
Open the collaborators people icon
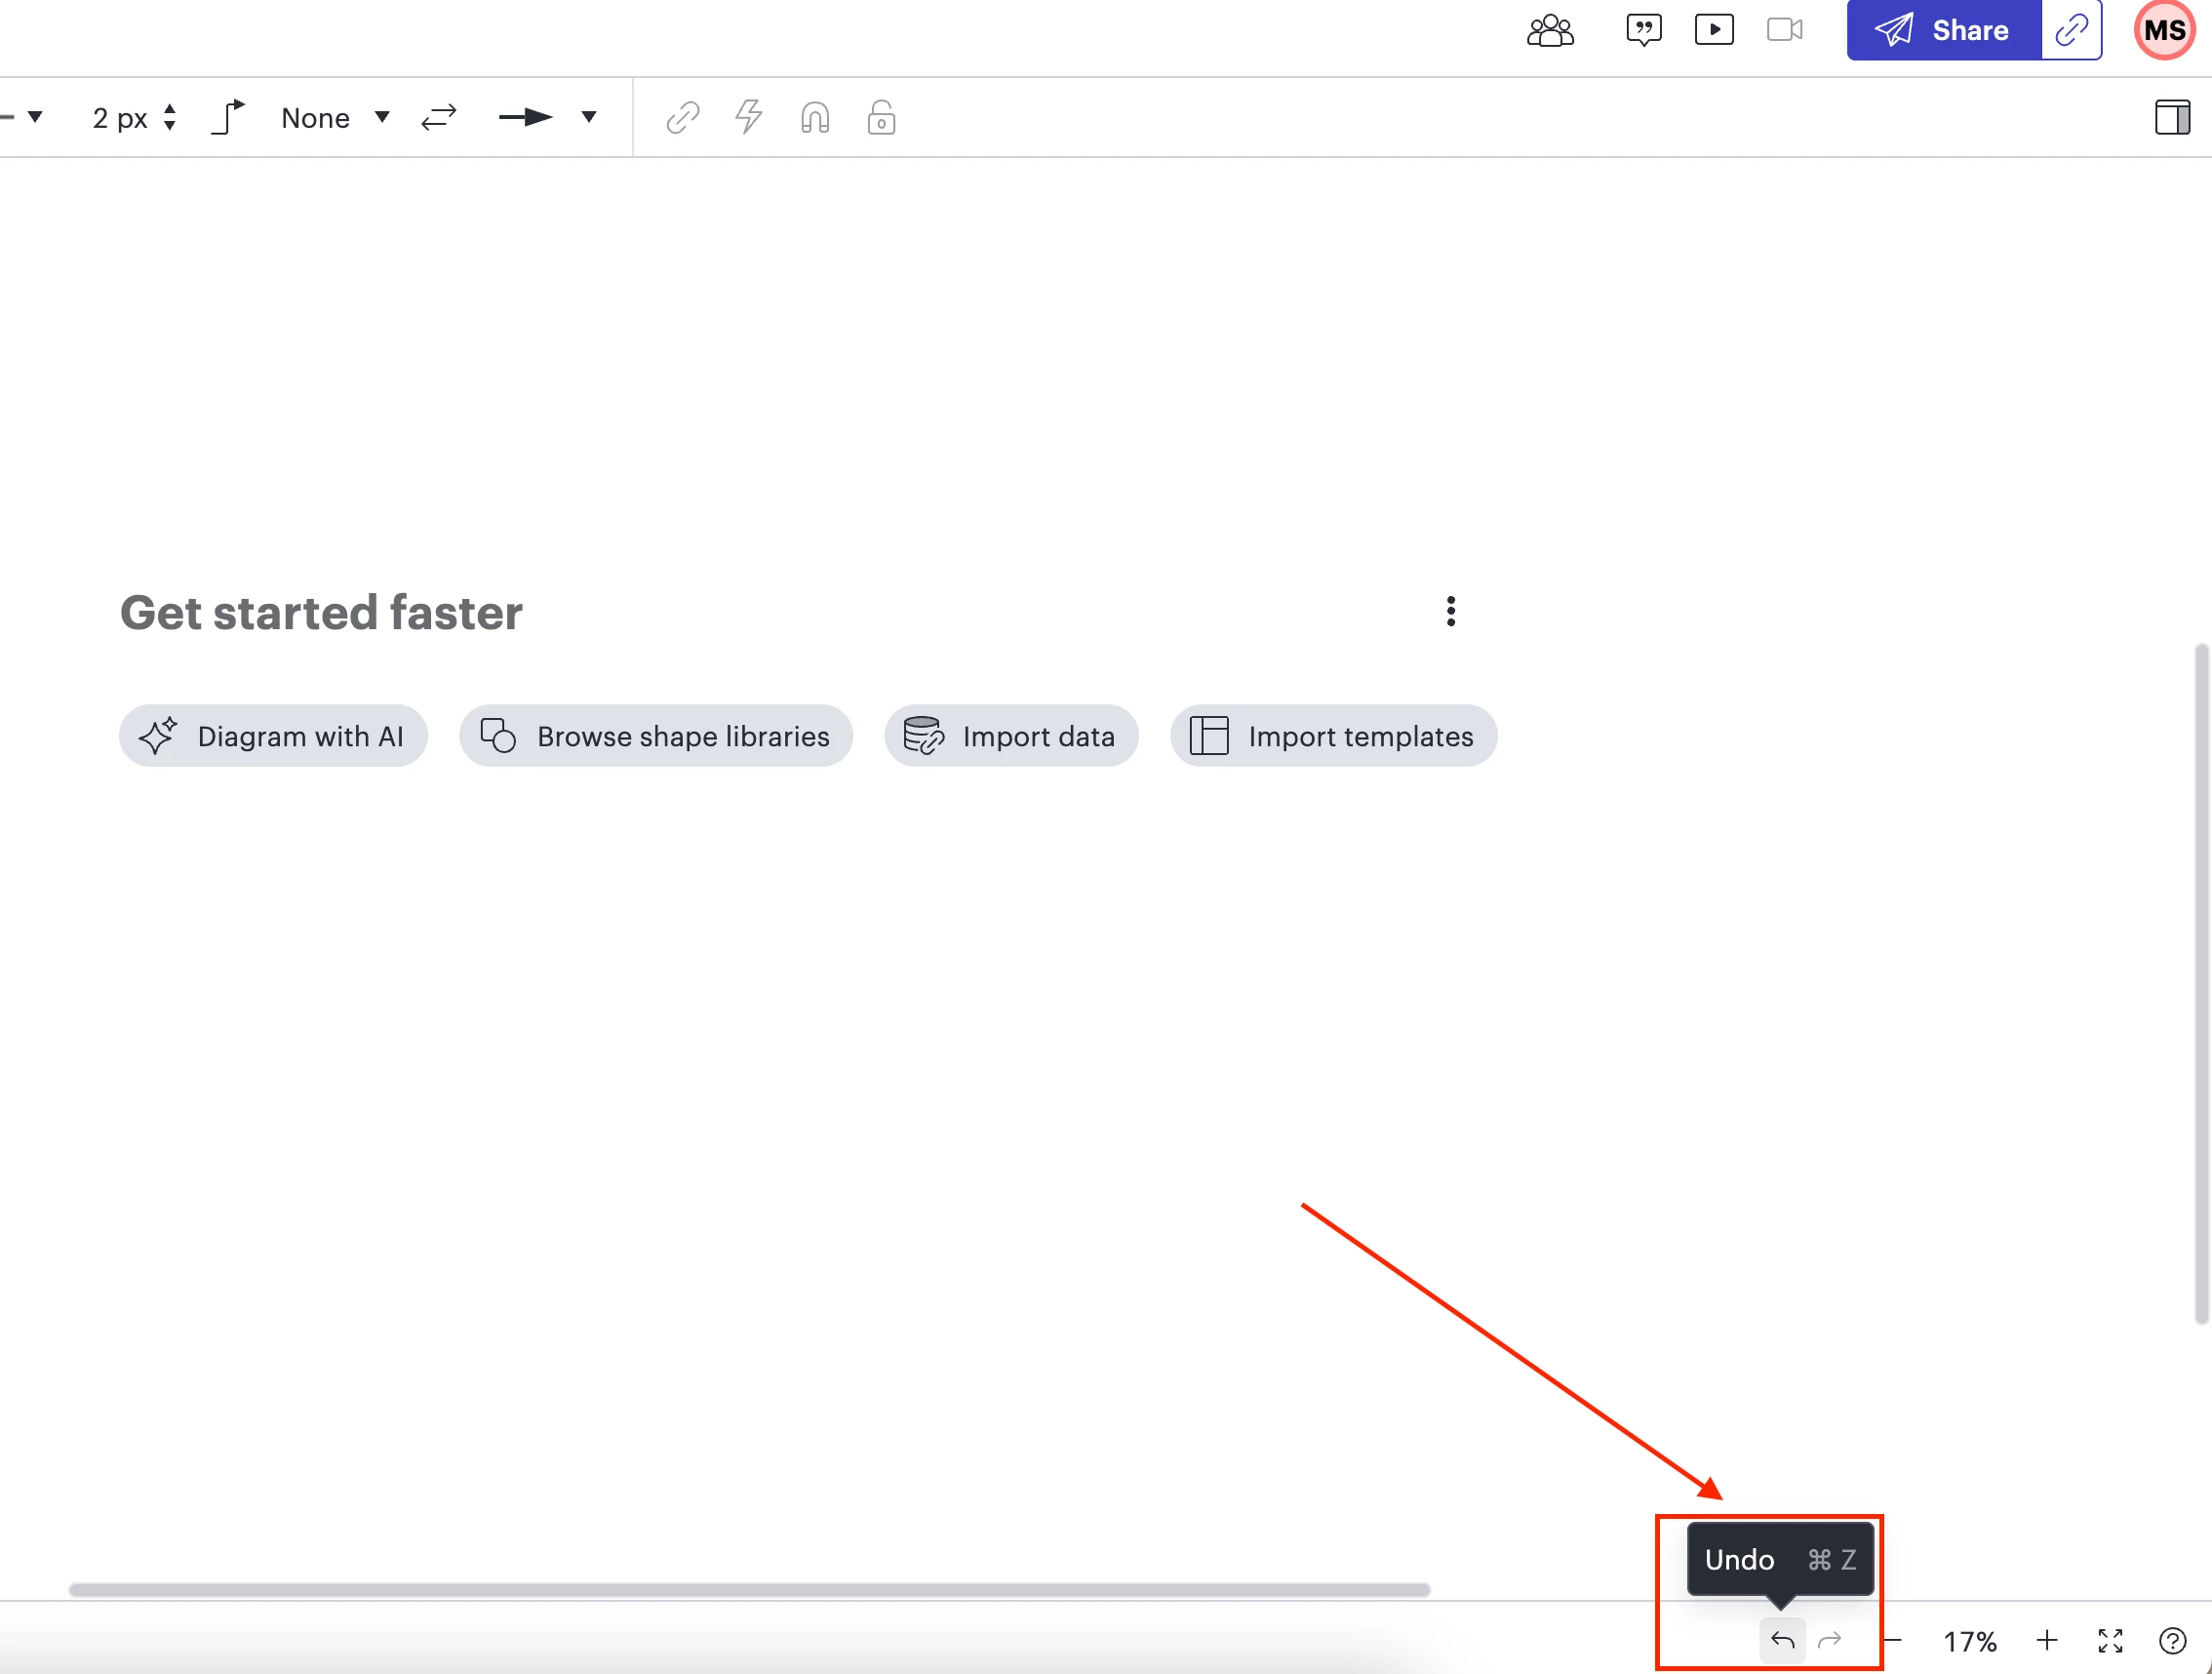tap(1550, 30)
